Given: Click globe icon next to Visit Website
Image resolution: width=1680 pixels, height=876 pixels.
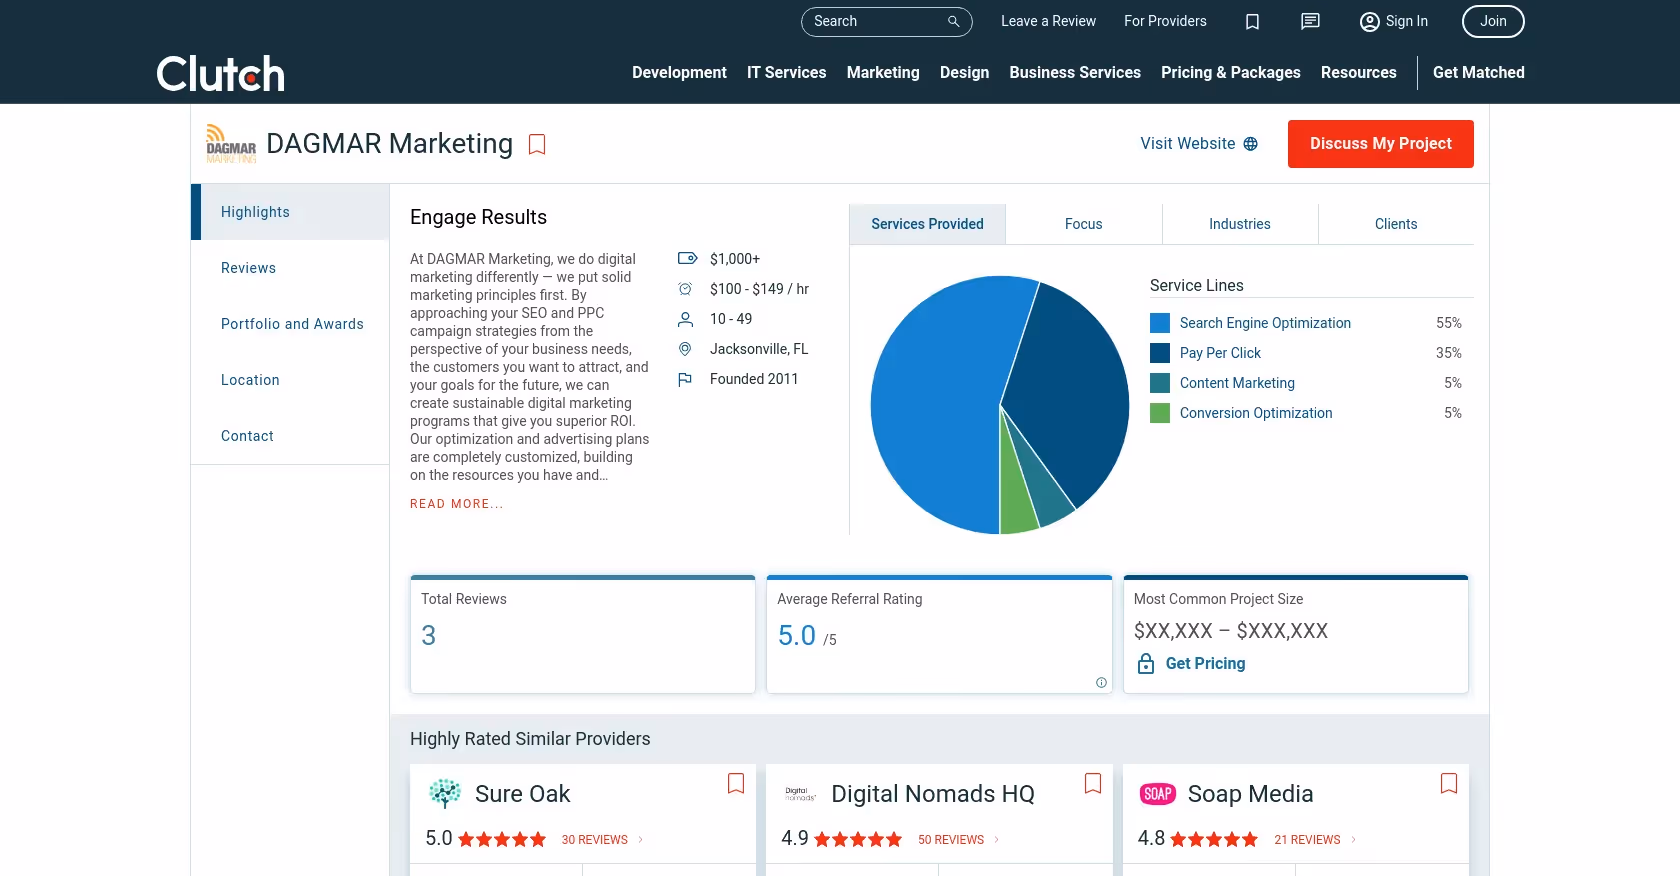Looking at the screenshot, I should click(x=1250, y=144).
